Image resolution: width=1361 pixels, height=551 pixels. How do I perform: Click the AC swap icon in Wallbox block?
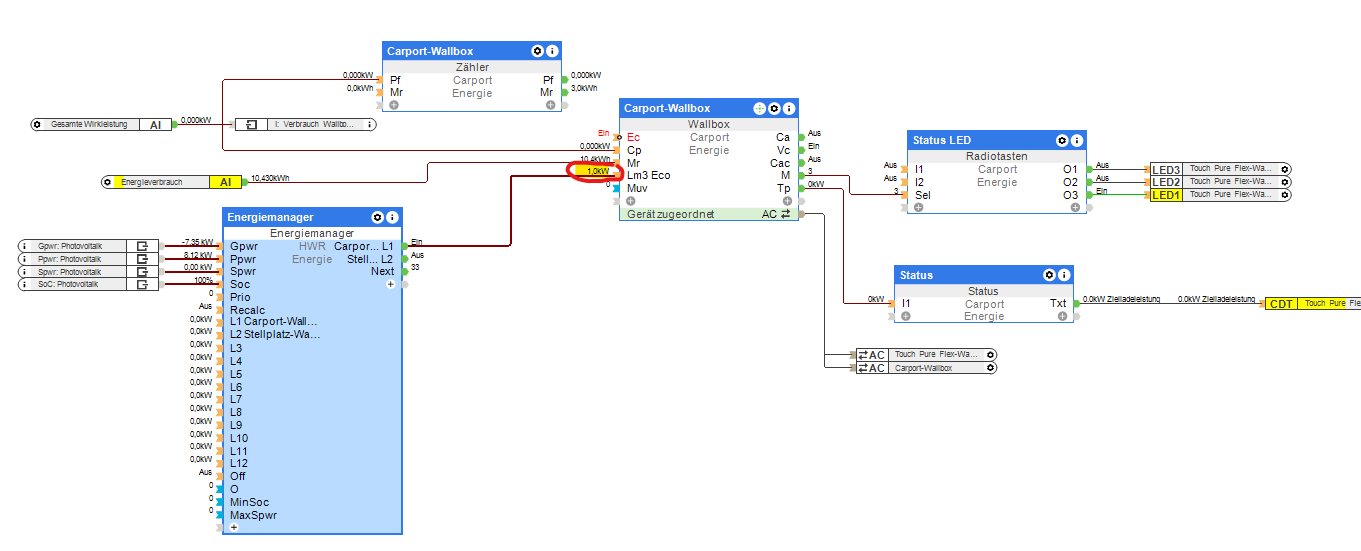pos(784,214)
